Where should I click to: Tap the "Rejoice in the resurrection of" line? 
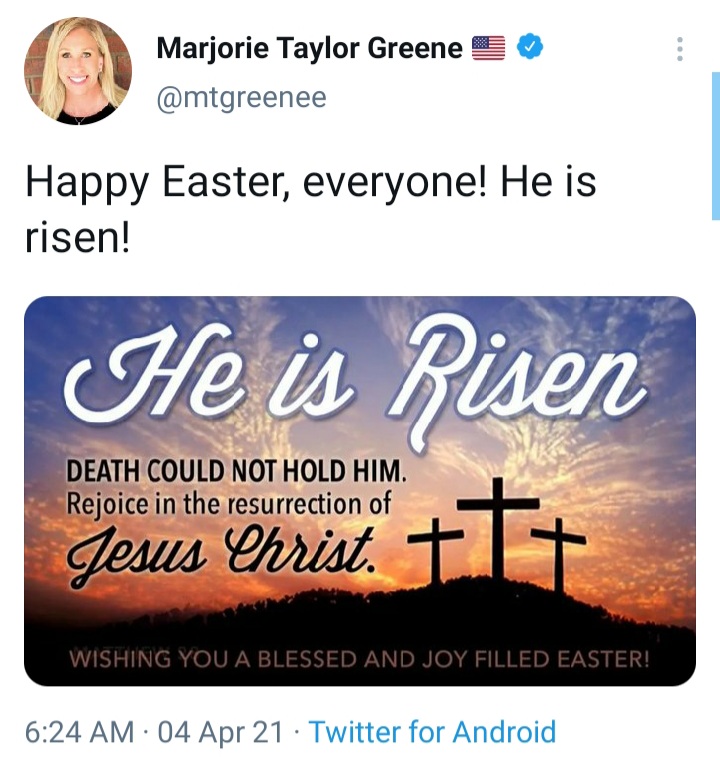point(229,503)
